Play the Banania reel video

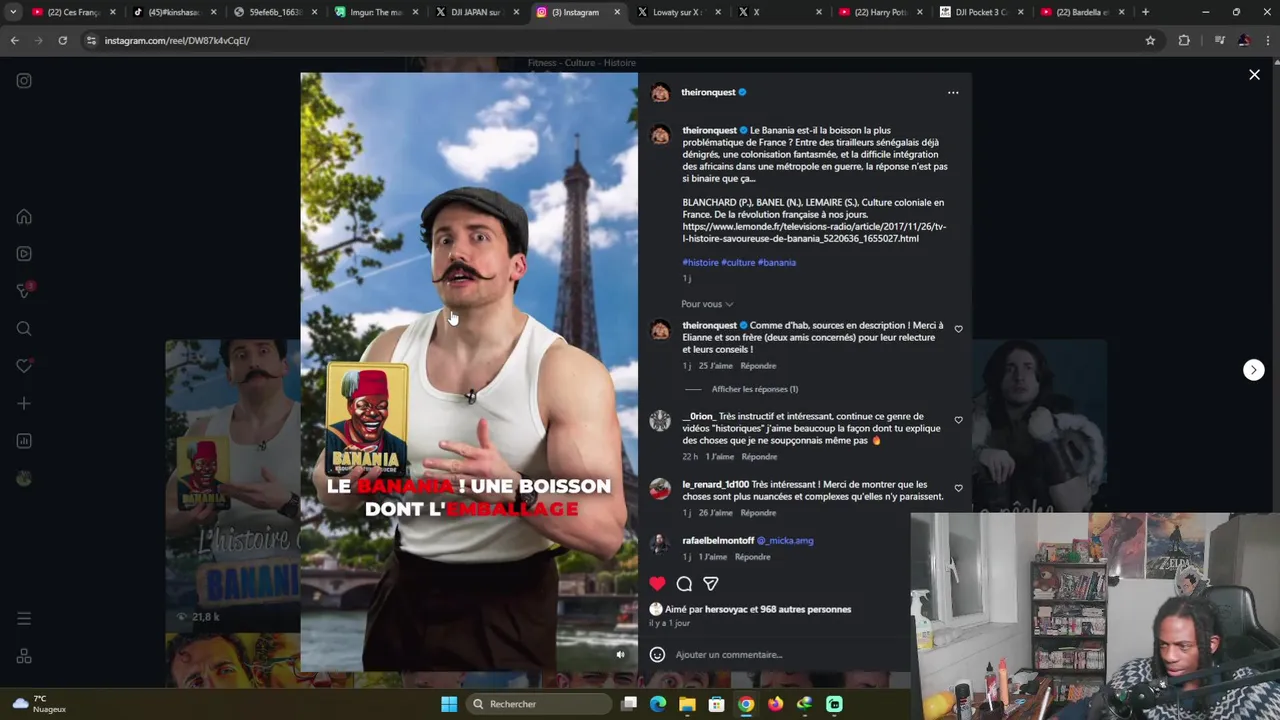pos(469,372)
